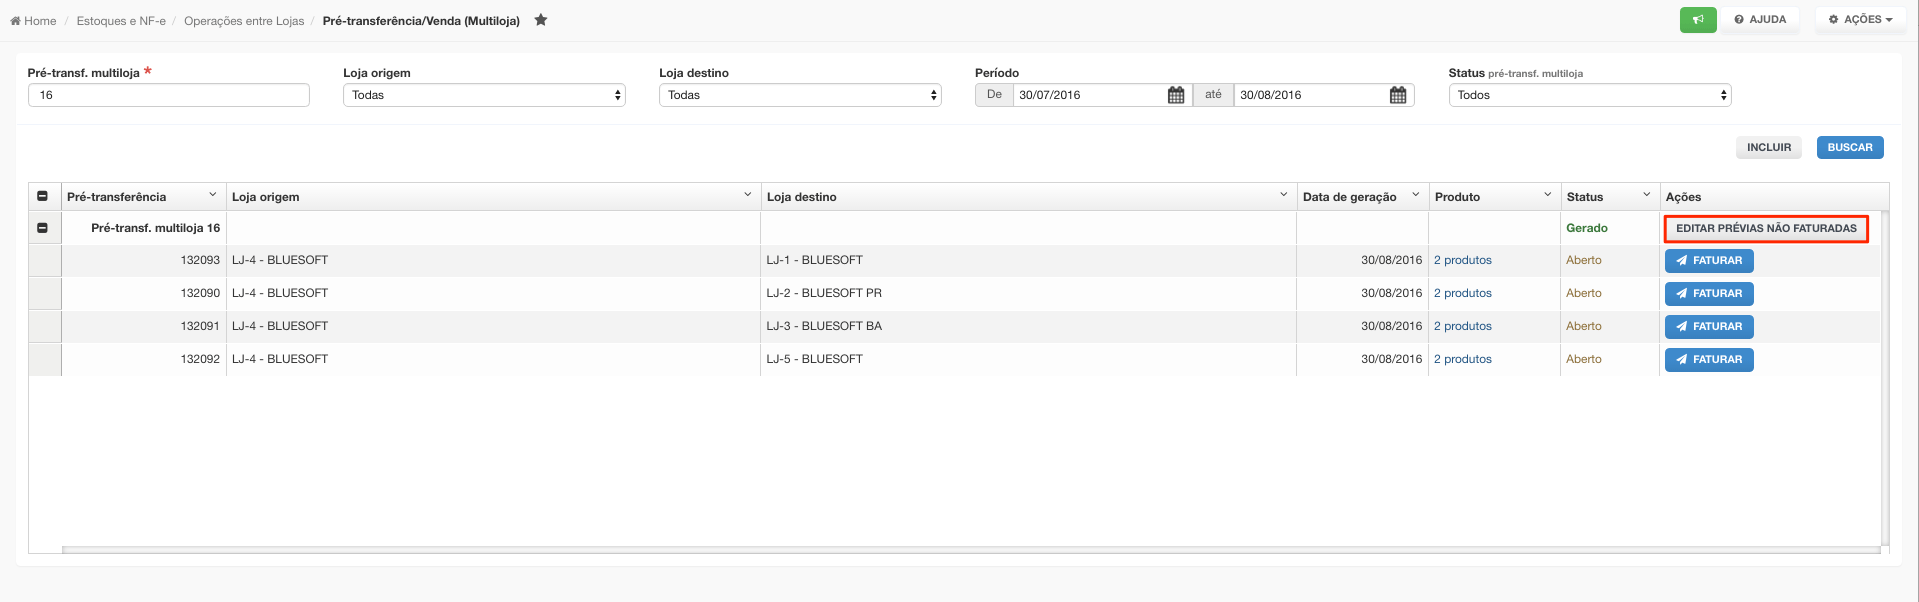This screenshot has height=602, width=1919.
Task: Click the INCLUIR button
Action: [x=1769, y=148]
